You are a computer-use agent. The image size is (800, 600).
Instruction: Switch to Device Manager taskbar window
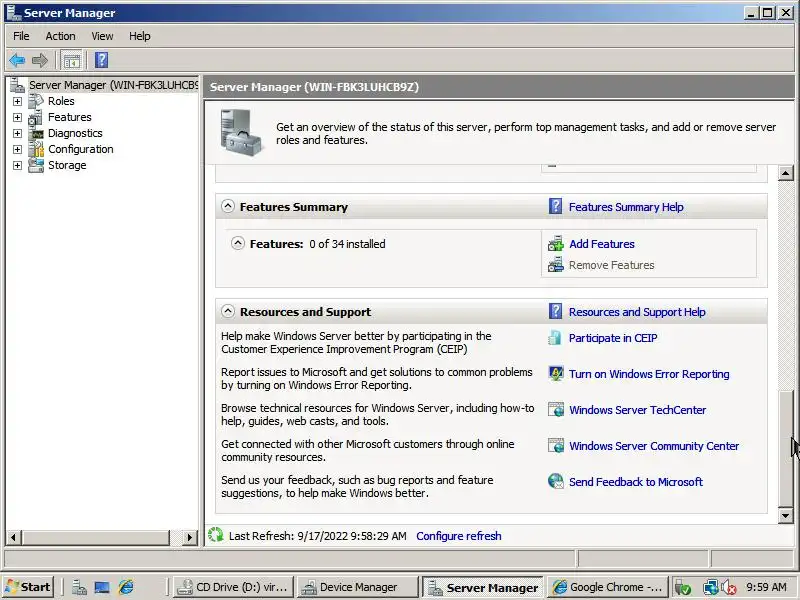[357, 587]
